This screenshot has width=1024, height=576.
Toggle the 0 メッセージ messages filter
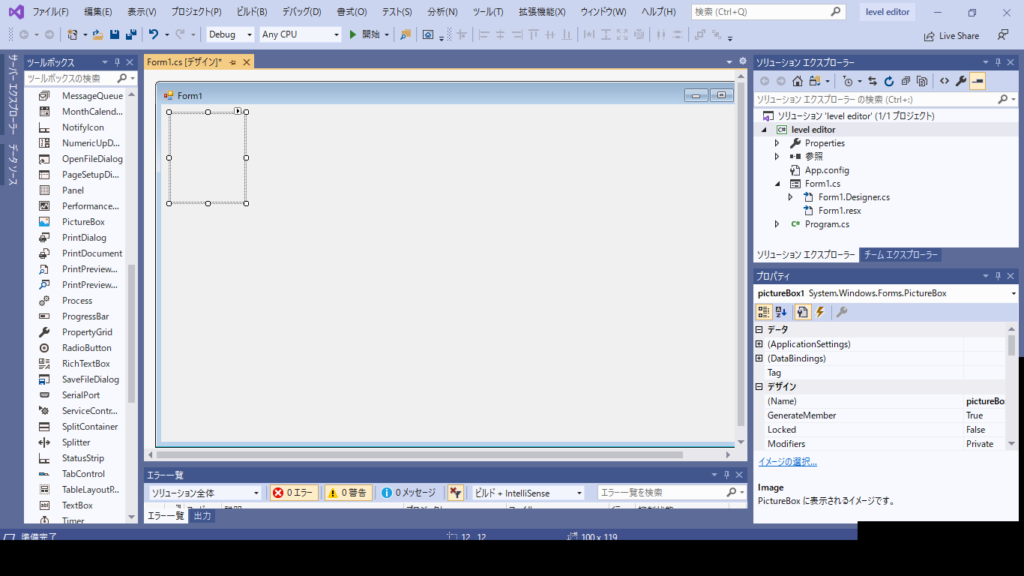(x=409, y=493)
